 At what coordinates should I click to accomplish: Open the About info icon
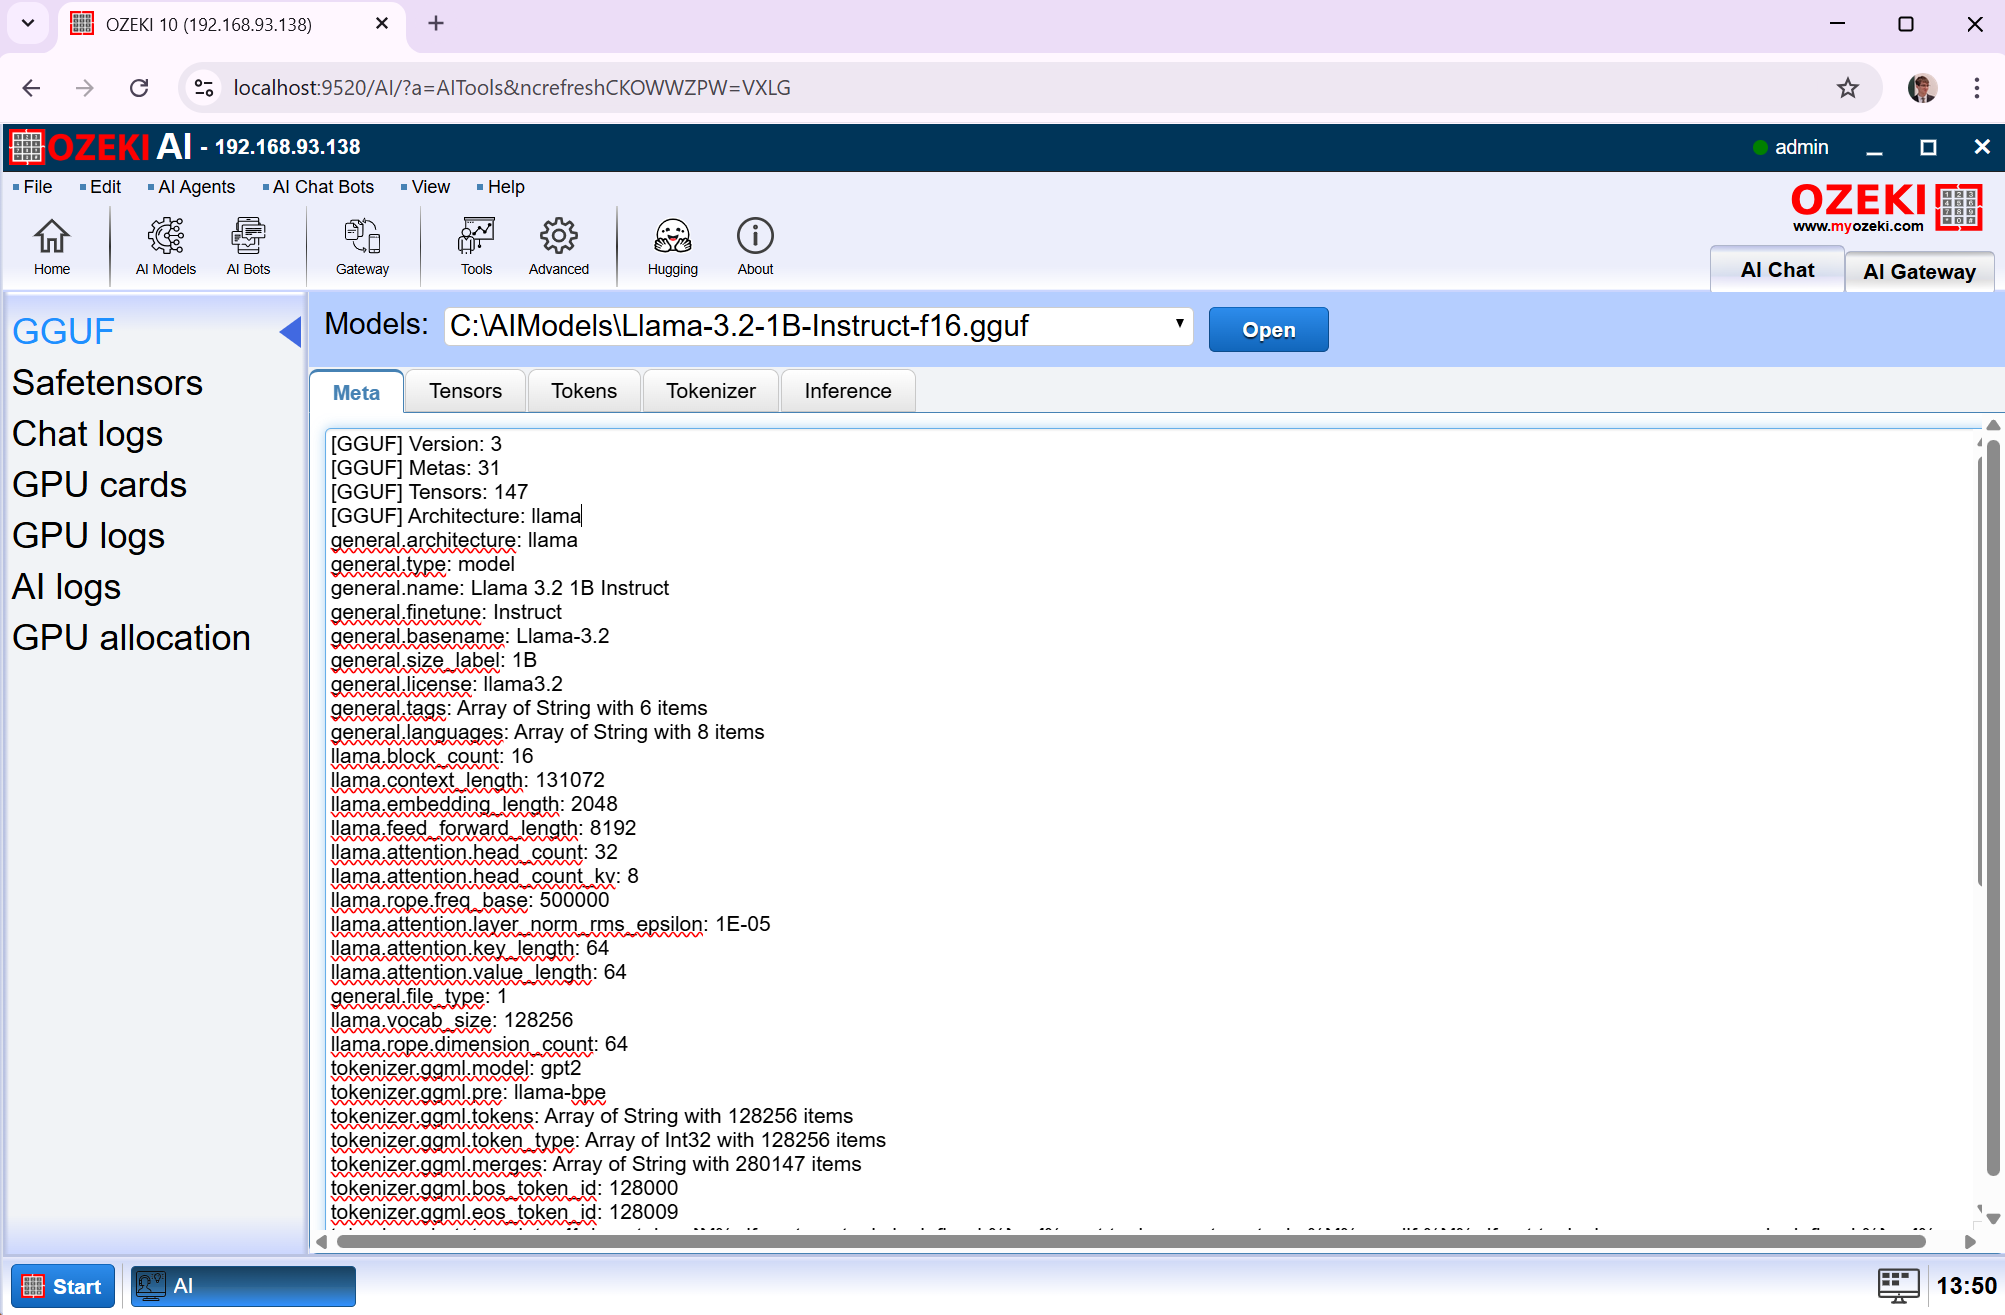point(755,246)
